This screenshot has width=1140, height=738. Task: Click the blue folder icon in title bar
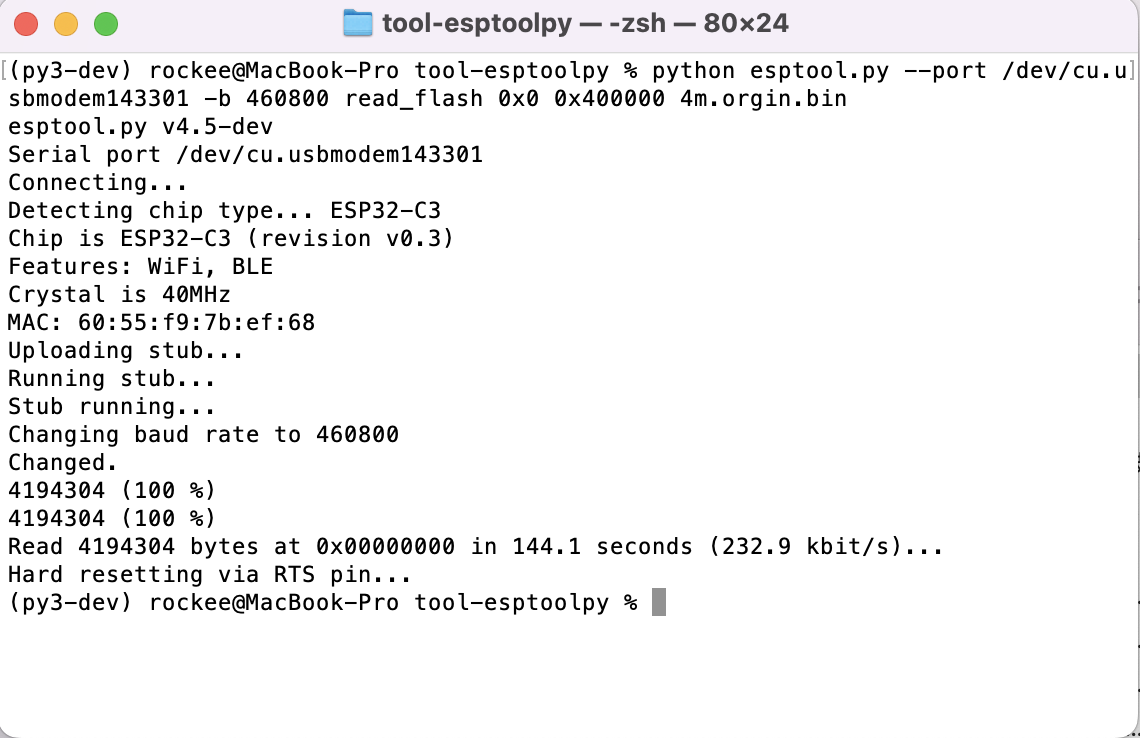click(x=357, y=23)
